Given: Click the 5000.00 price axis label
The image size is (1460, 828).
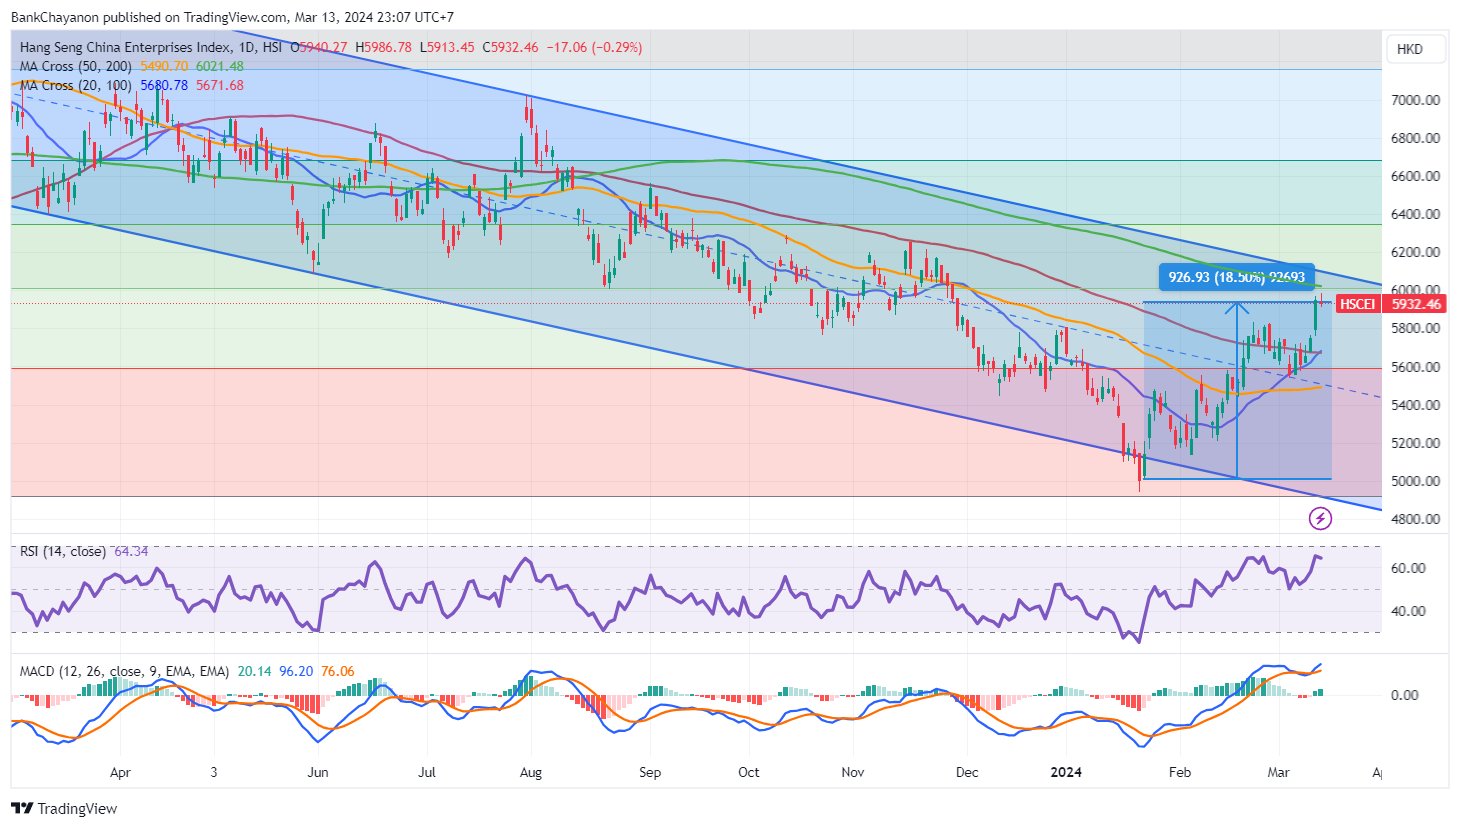Looking at the screenshot, I should point(1415,481).
